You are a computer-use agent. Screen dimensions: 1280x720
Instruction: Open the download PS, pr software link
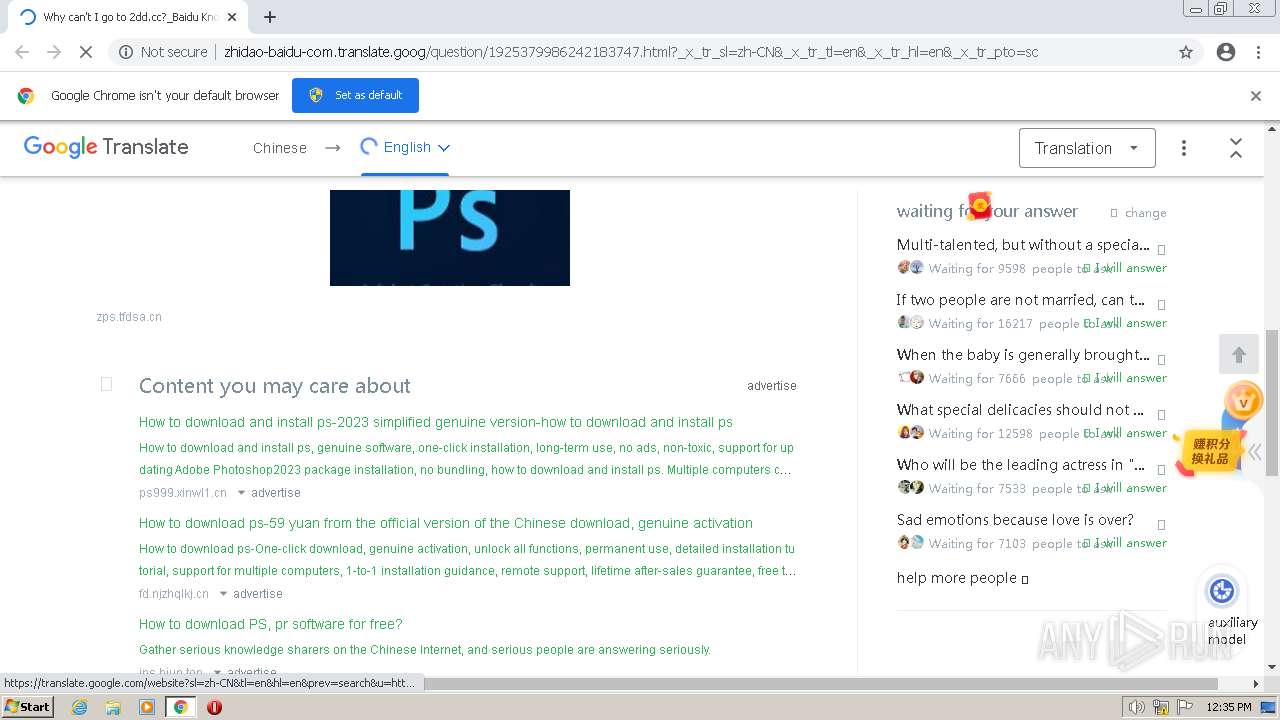(271, 624)
